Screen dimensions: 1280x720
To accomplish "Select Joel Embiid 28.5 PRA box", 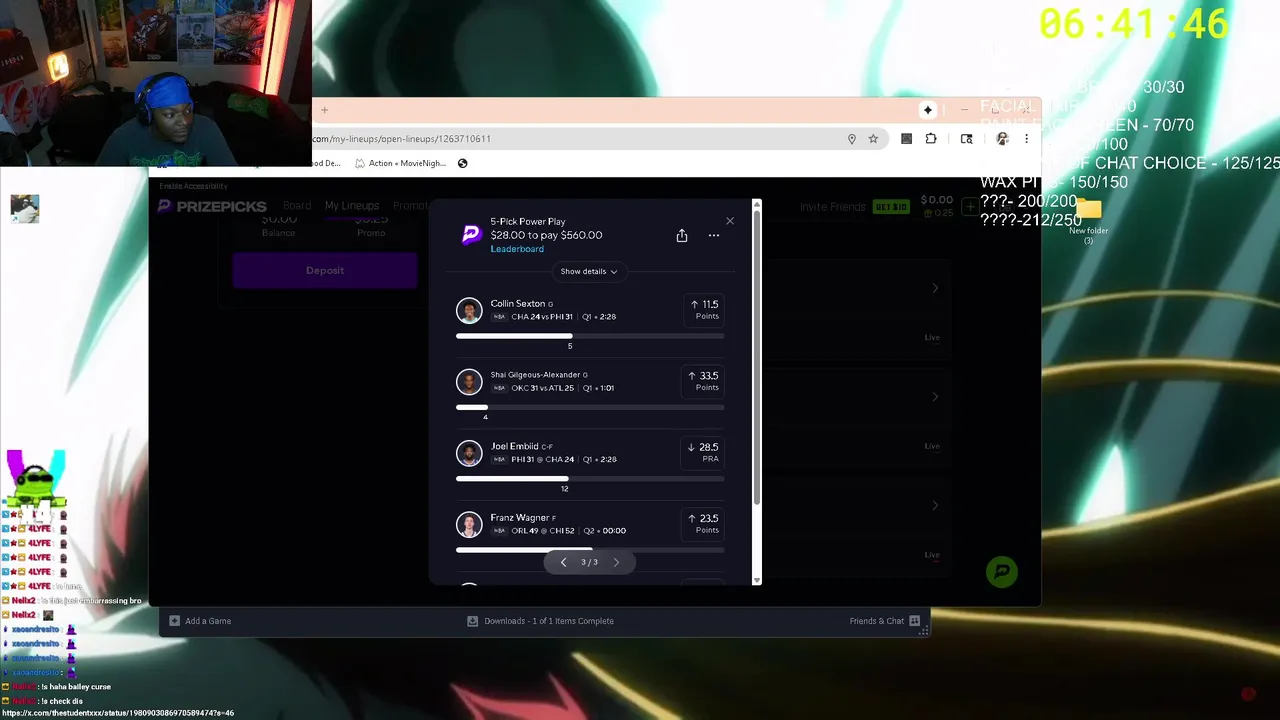I will tap(703, 453).
